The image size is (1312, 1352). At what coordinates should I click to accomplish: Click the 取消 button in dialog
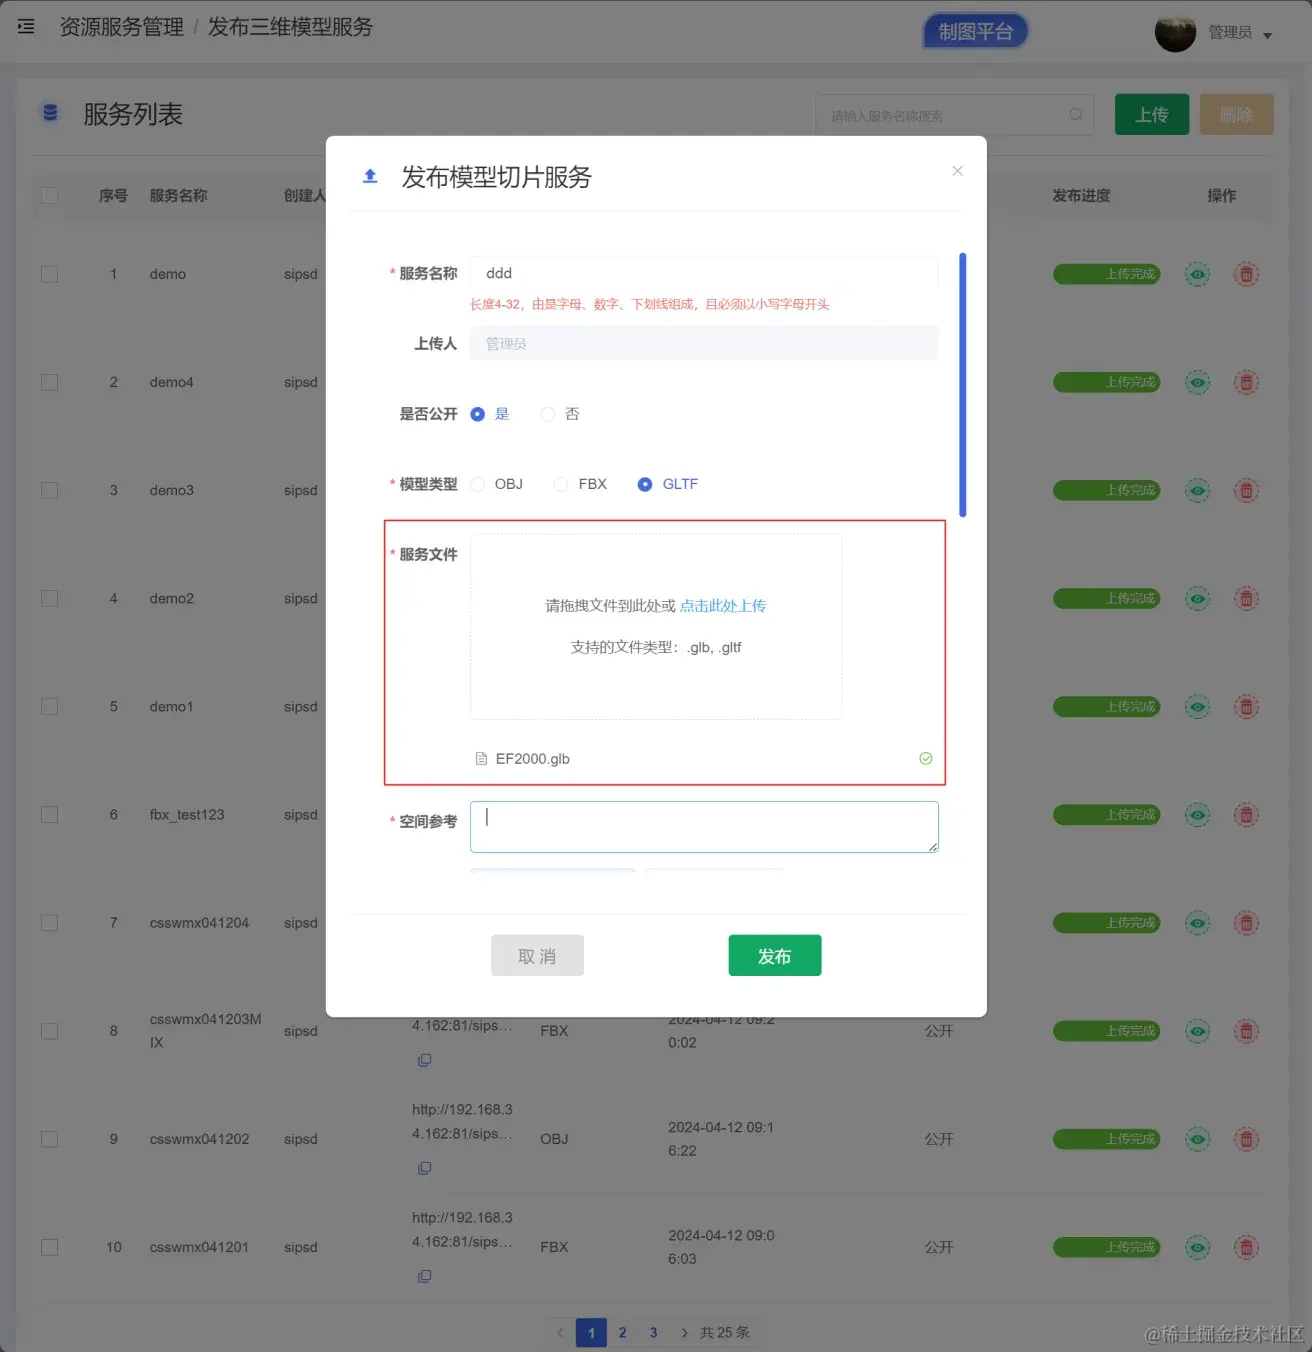coord(537,956)
